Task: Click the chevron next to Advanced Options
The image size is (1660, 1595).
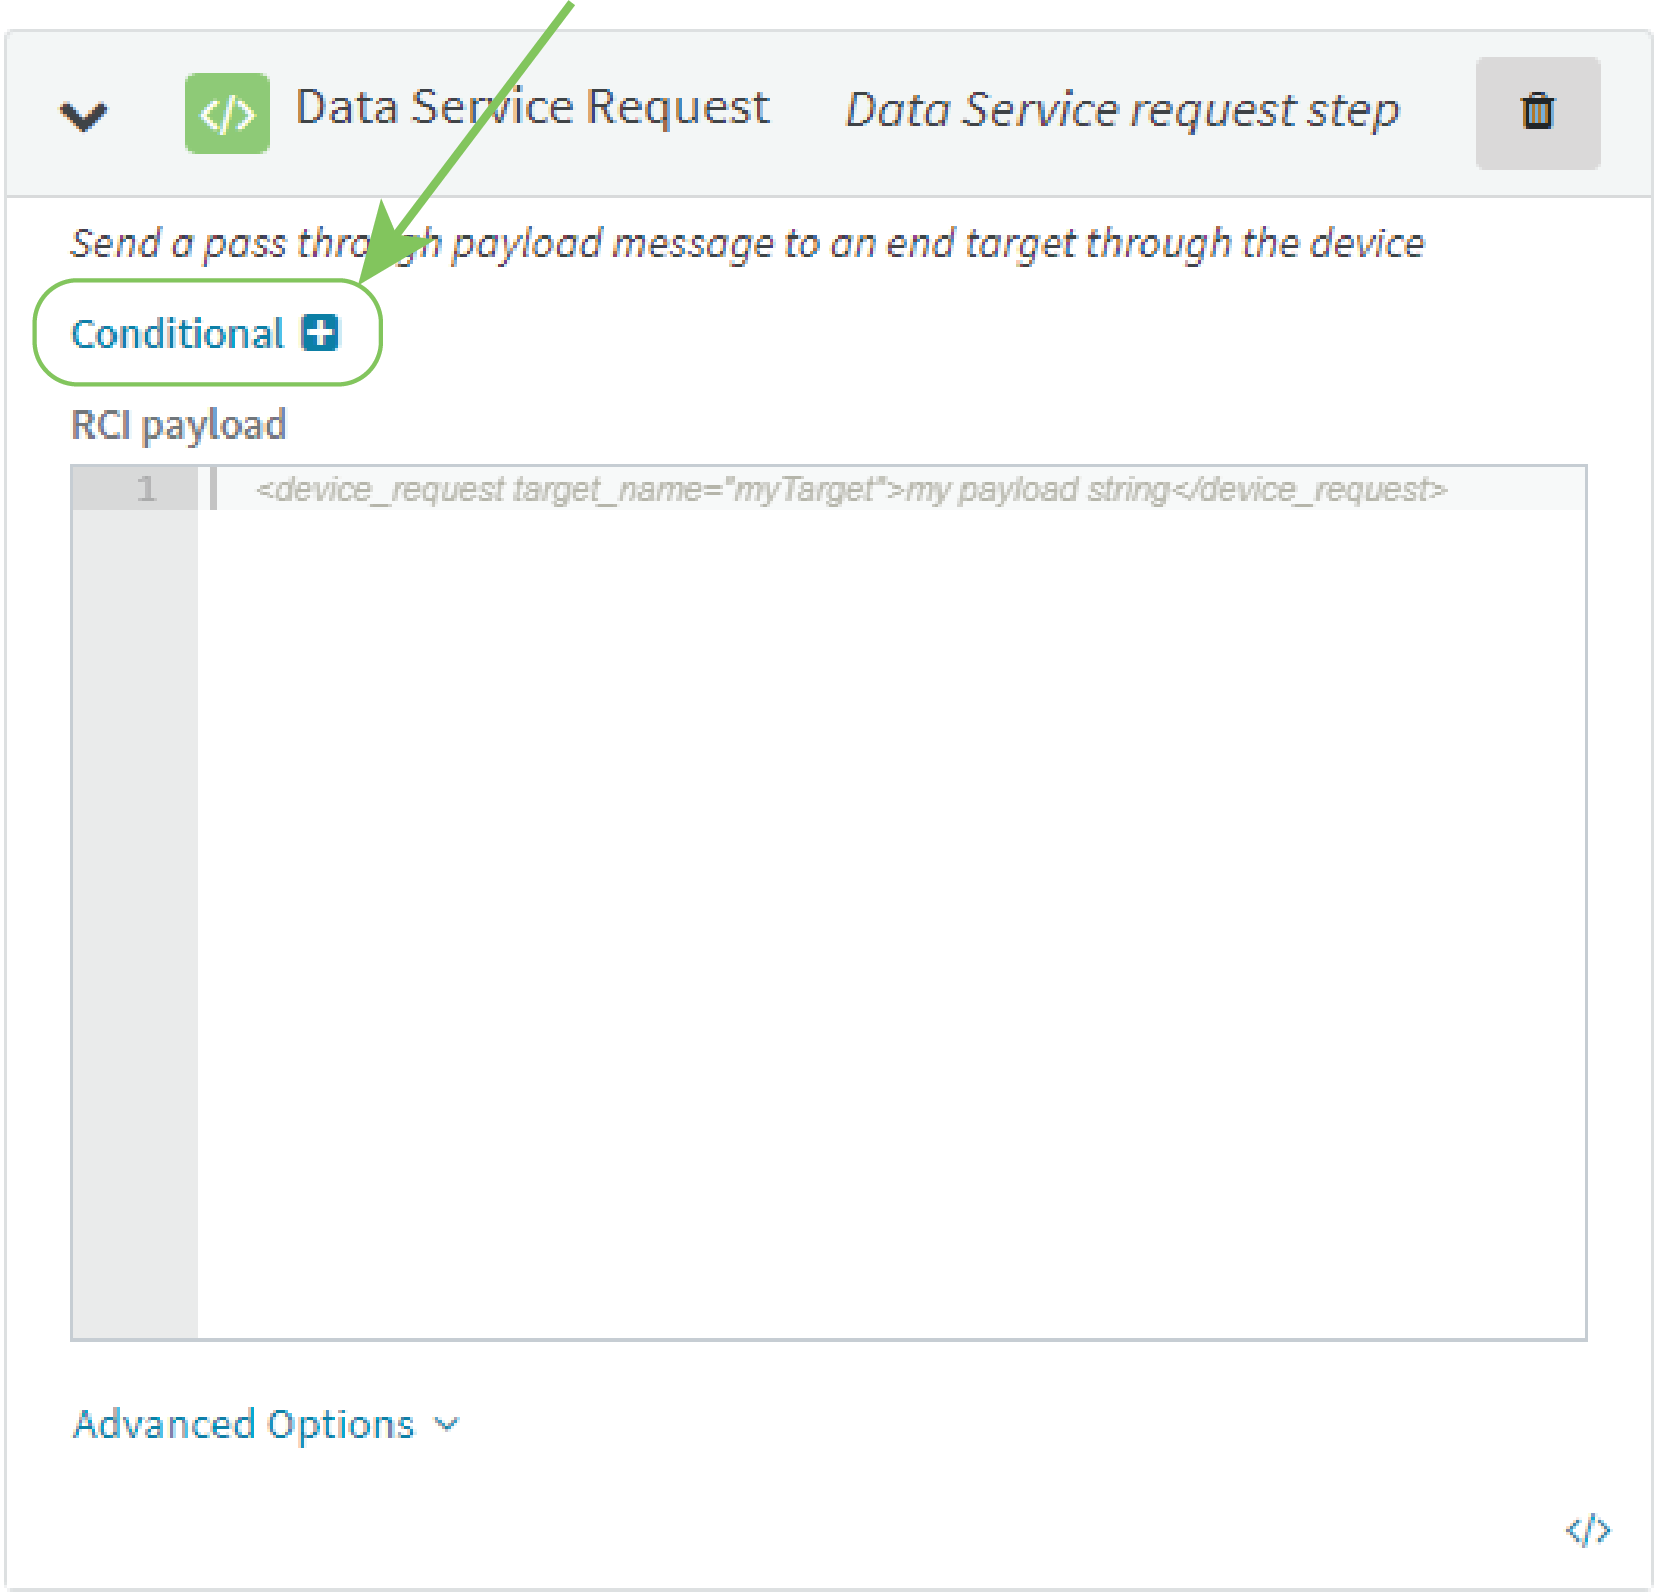Action: tap(448, 1424)
